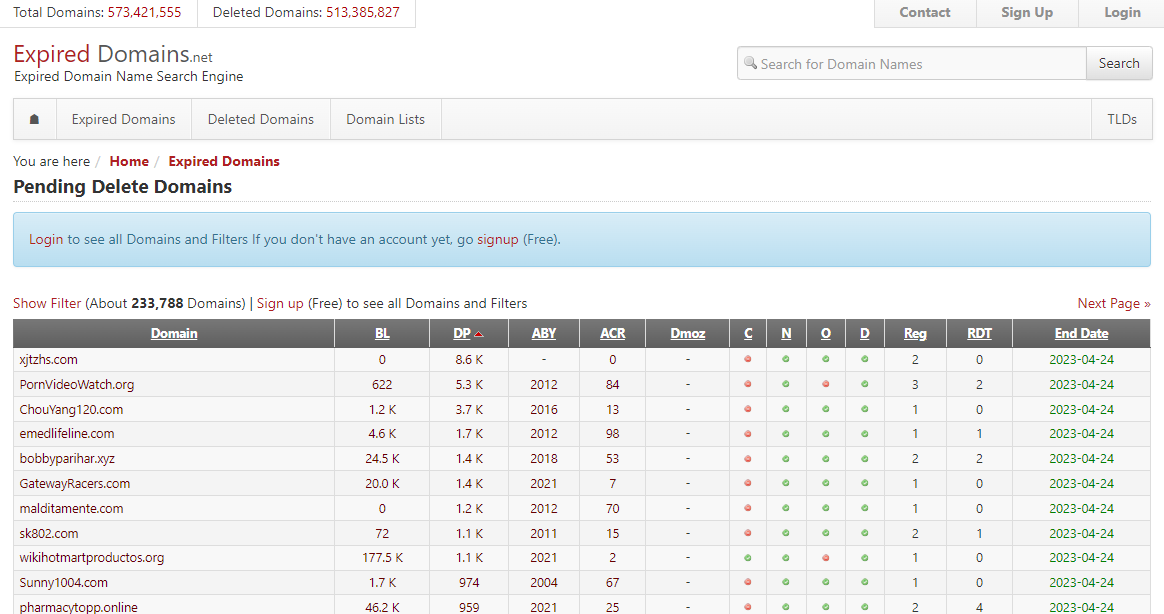Click the home icon in navigation bar
This screenshot has height=614, width=1164.
pos(35,119)
